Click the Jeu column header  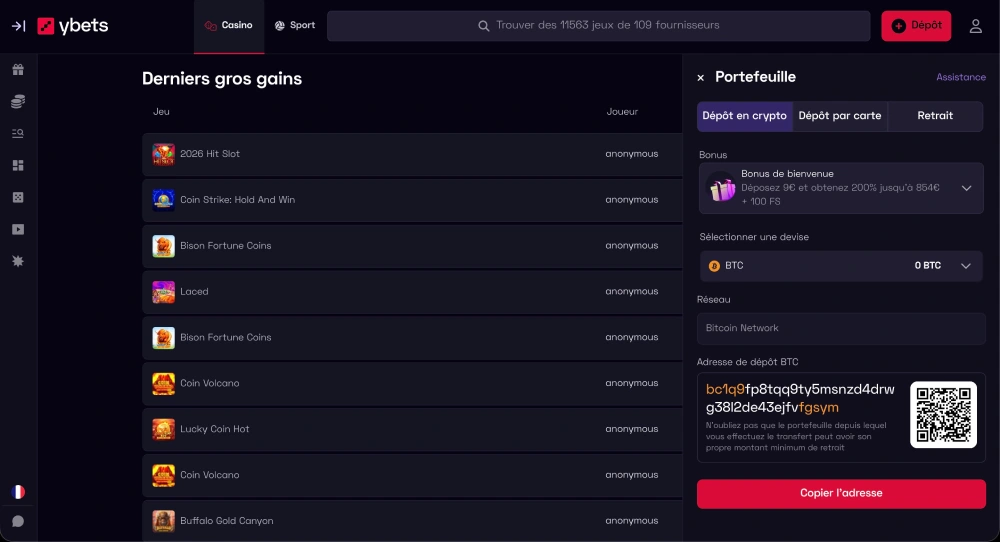161,112
